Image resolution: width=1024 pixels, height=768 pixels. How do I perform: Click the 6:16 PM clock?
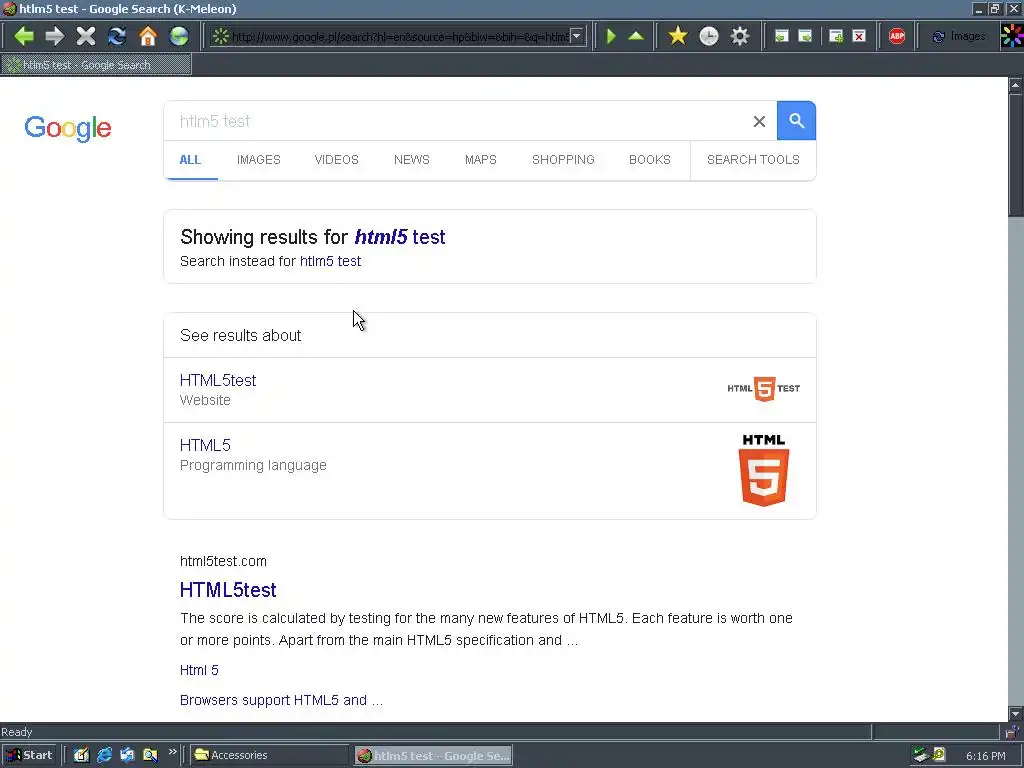point(985,756)
